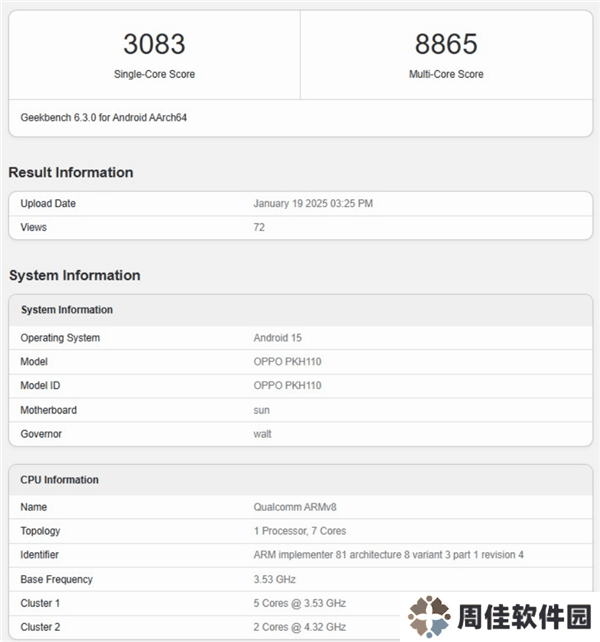Viewport: 600px width, 642px height.
Task: Click the Governor label
Action: 41,434
